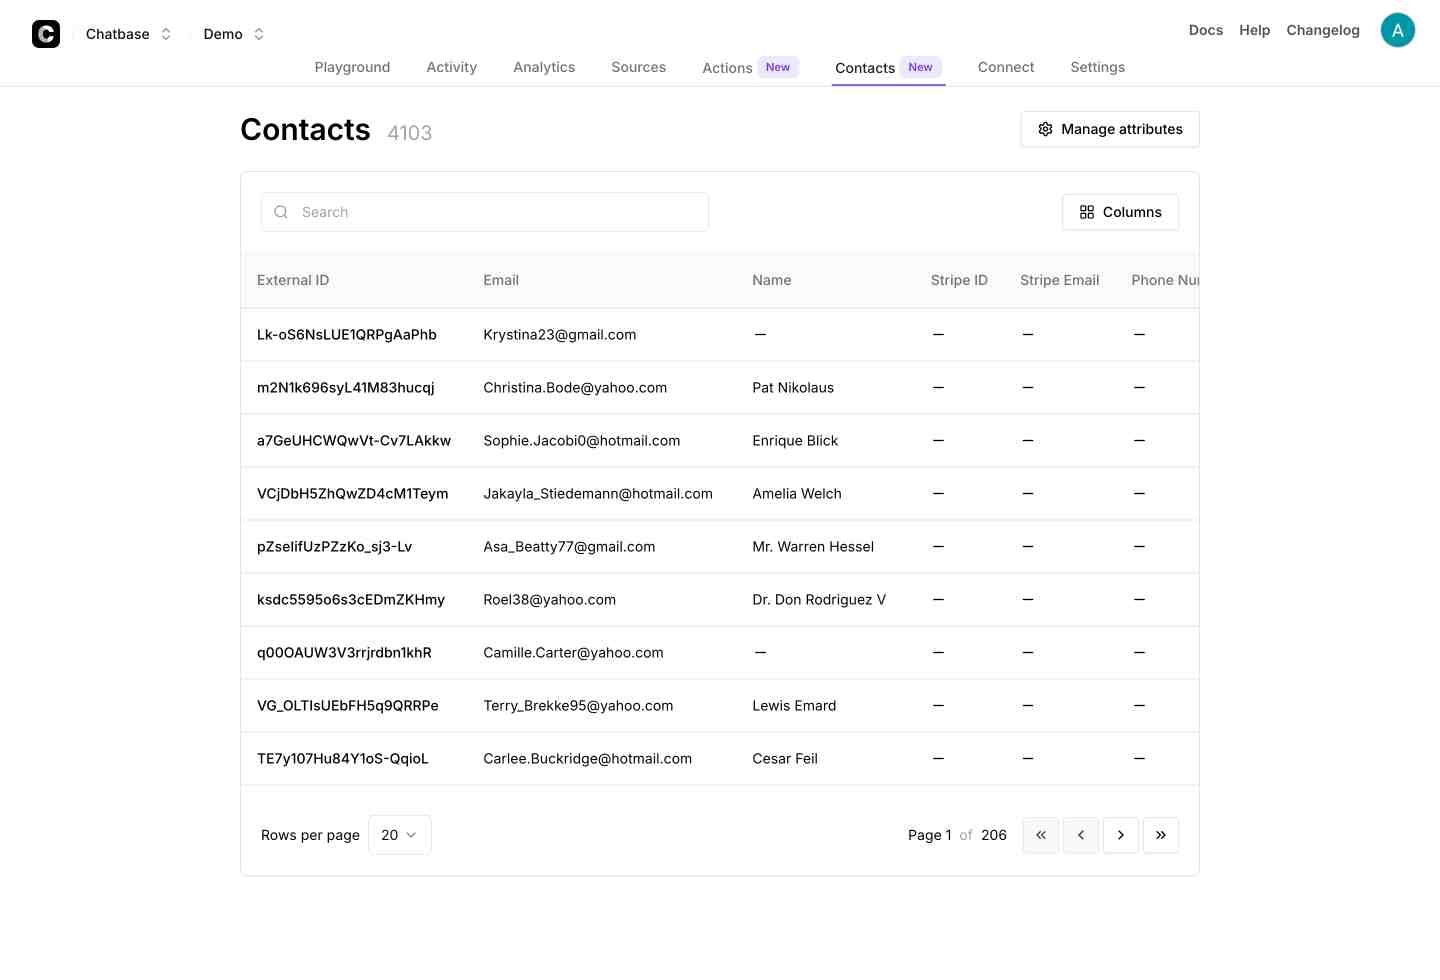Click the 4103 contacts count
1440x980 pixels.
point(410,133)
